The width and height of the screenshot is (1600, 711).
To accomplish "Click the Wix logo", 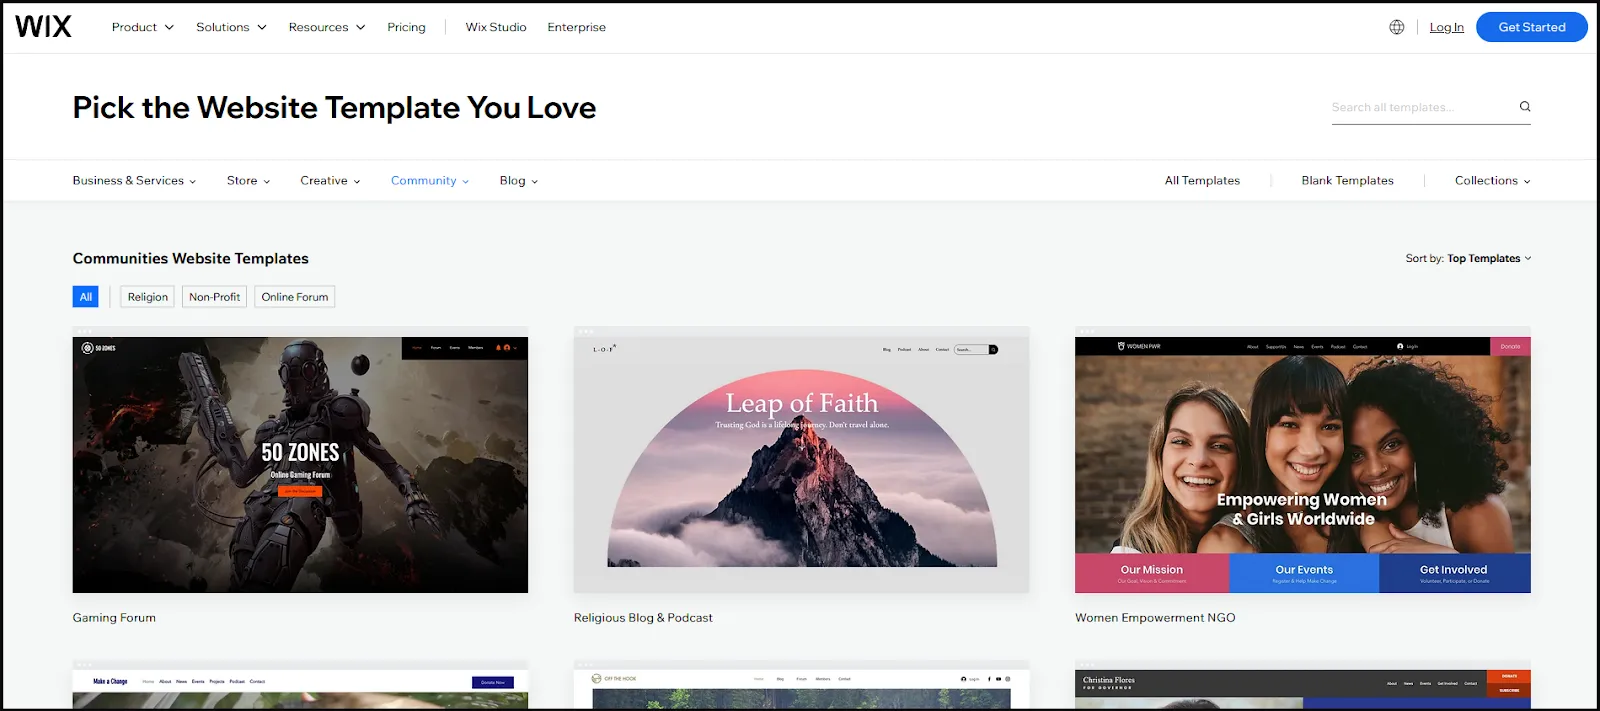I will coord(44,27).
